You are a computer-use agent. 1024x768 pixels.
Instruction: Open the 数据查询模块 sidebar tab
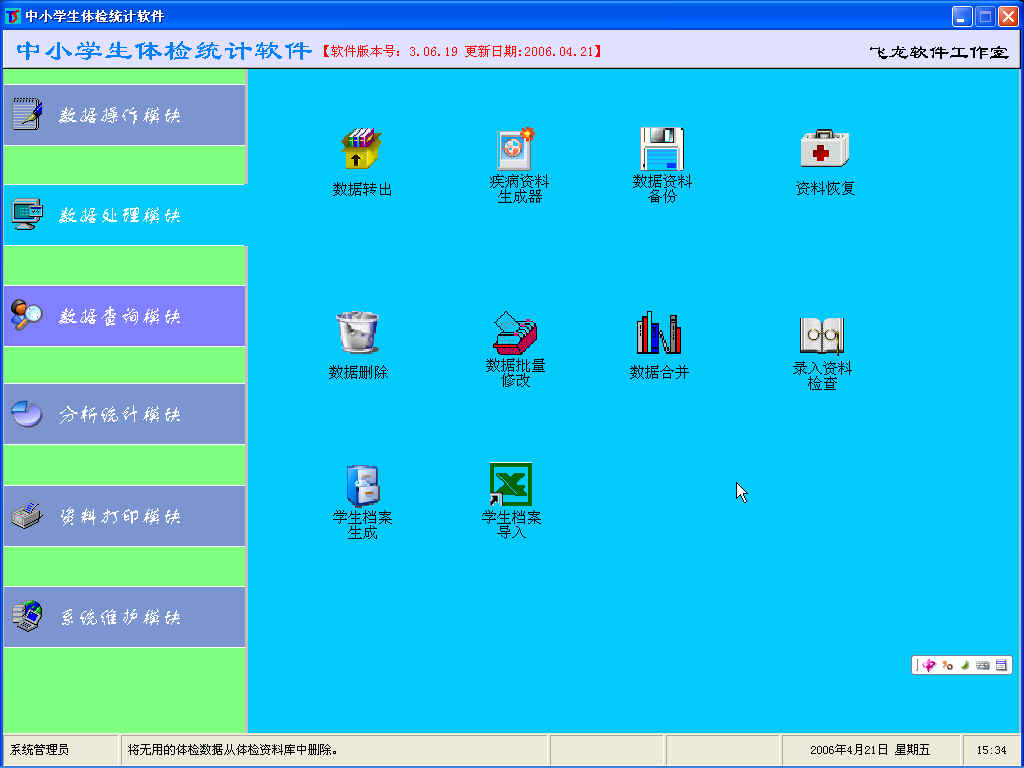[124, 316]
